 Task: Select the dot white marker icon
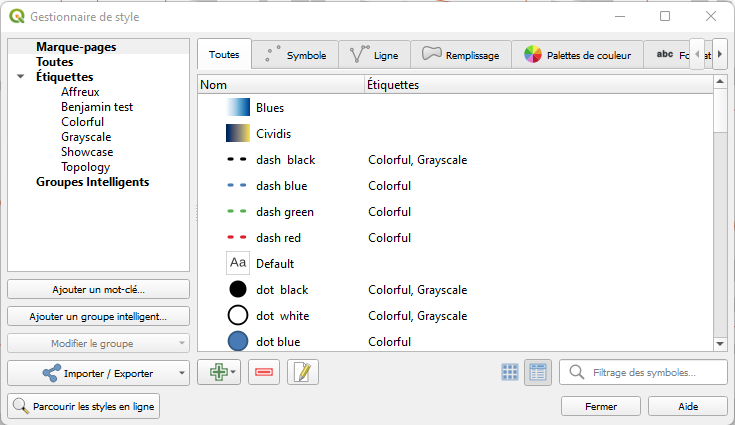coord(238,315)
